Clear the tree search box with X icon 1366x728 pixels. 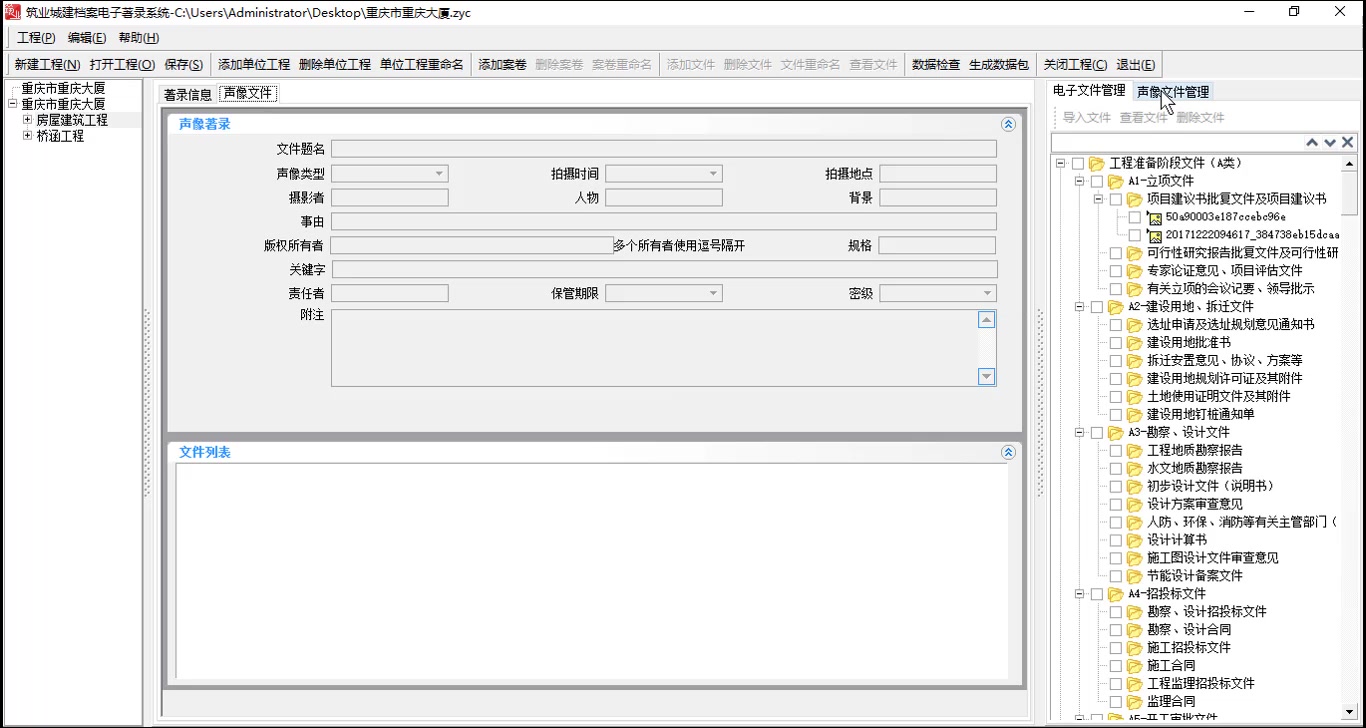point(1348,143)
